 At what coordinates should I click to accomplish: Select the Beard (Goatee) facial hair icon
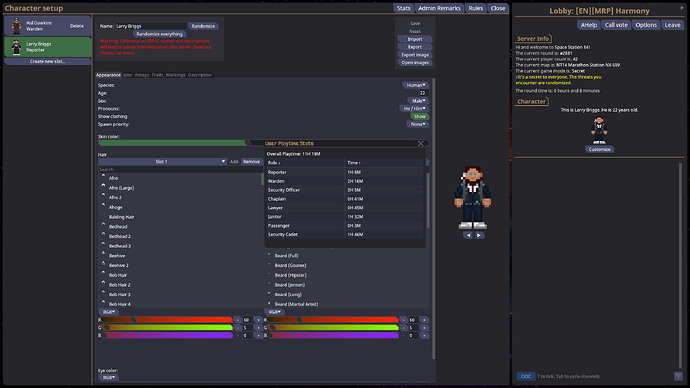click(x=269, y=265)
